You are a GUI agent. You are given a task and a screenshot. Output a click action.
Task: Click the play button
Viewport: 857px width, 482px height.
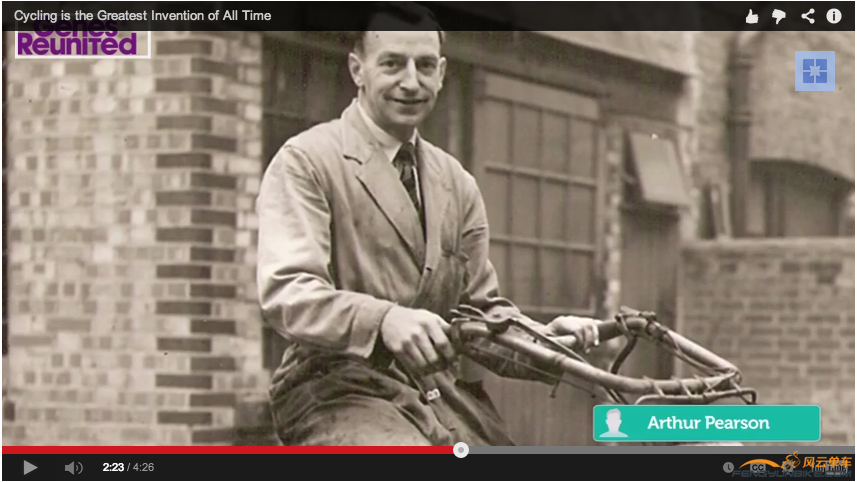coord(30,467)
